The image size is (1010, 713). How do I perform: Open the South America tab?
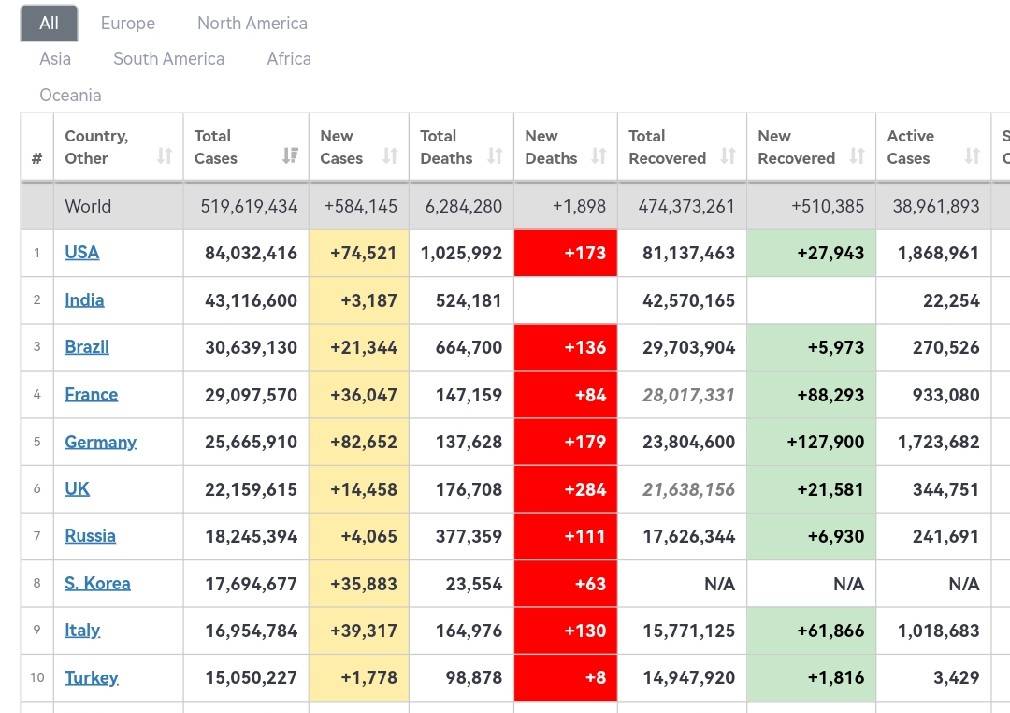coord(169,59)
